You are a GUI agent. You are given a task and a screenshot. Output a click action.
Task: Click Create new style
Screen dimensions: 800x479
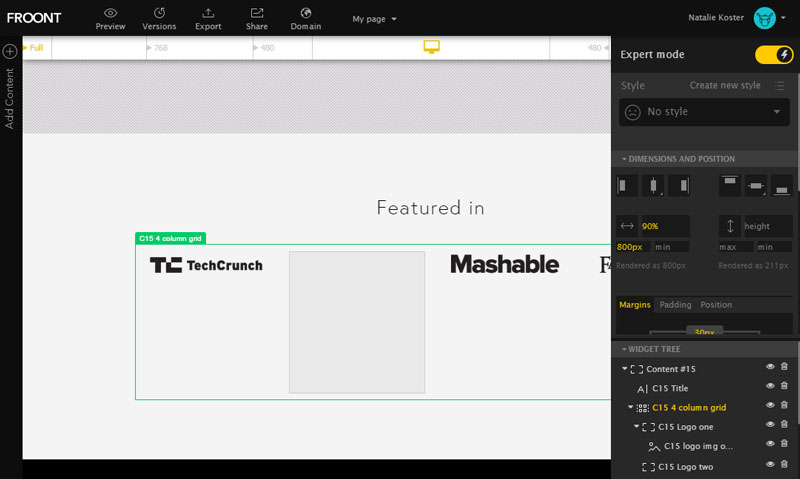click(725, 85)
